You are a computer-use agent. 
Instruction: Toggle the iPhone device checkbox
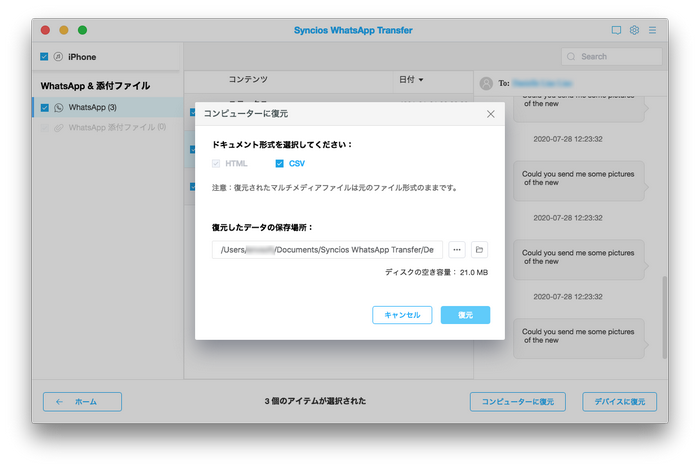pos(44,57)
